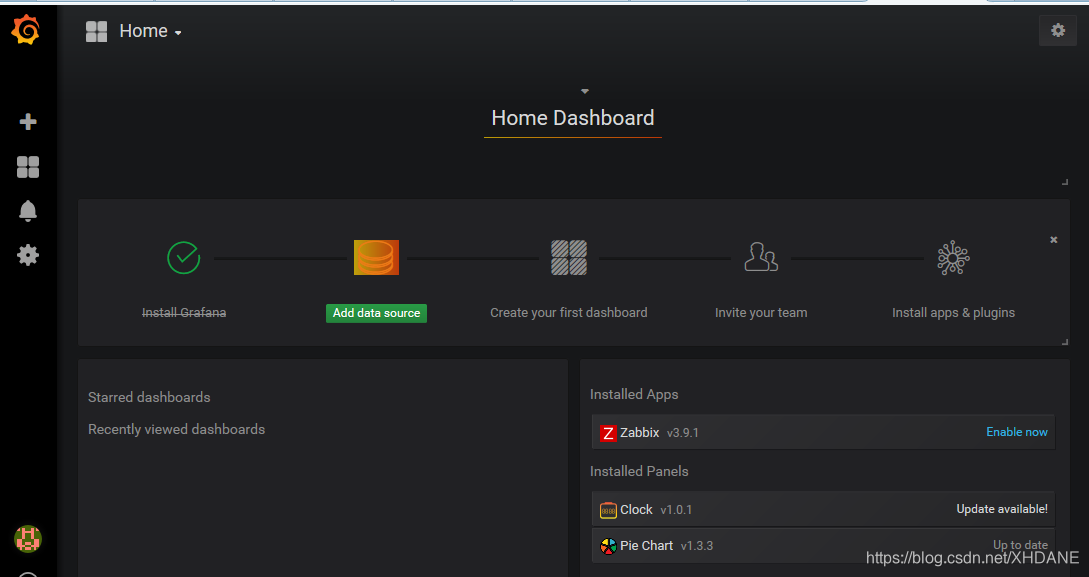Open the Create plus menu in sidebar
Viewport: 1089px width, 577px height.
point(28,122)
